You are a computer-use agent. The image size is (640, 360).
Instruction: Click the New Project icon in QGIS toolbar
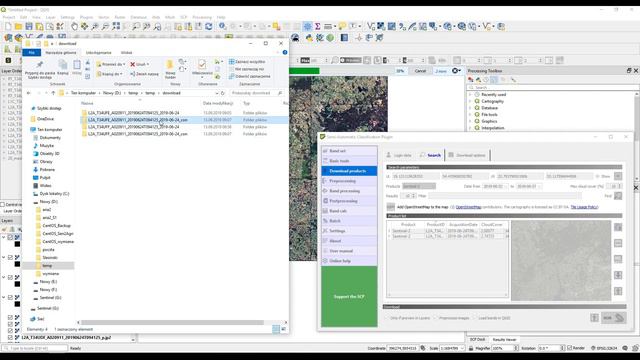(8, 27)
